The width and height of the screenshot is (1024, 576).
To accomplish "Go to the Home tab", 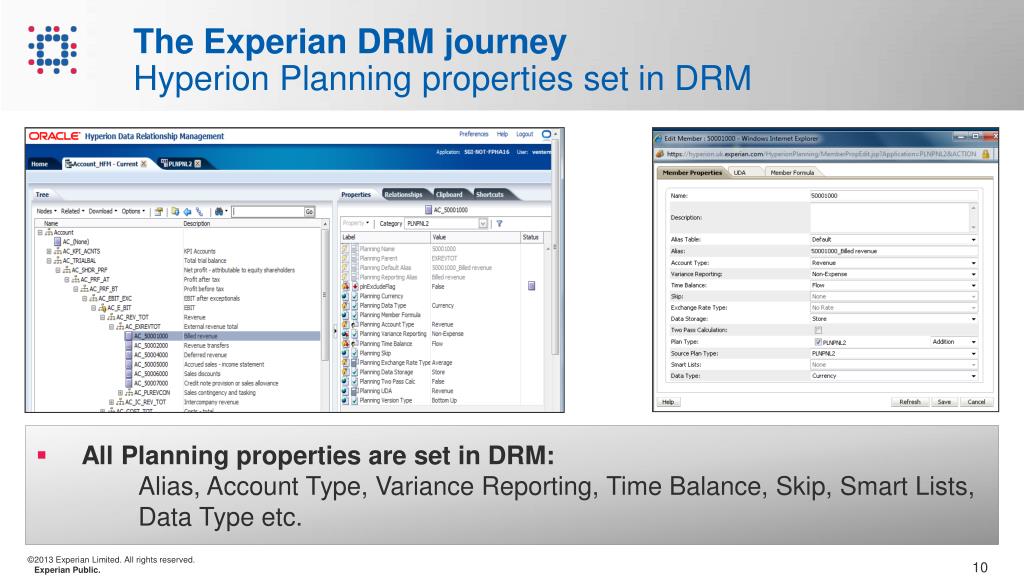I will coord(39,164).
